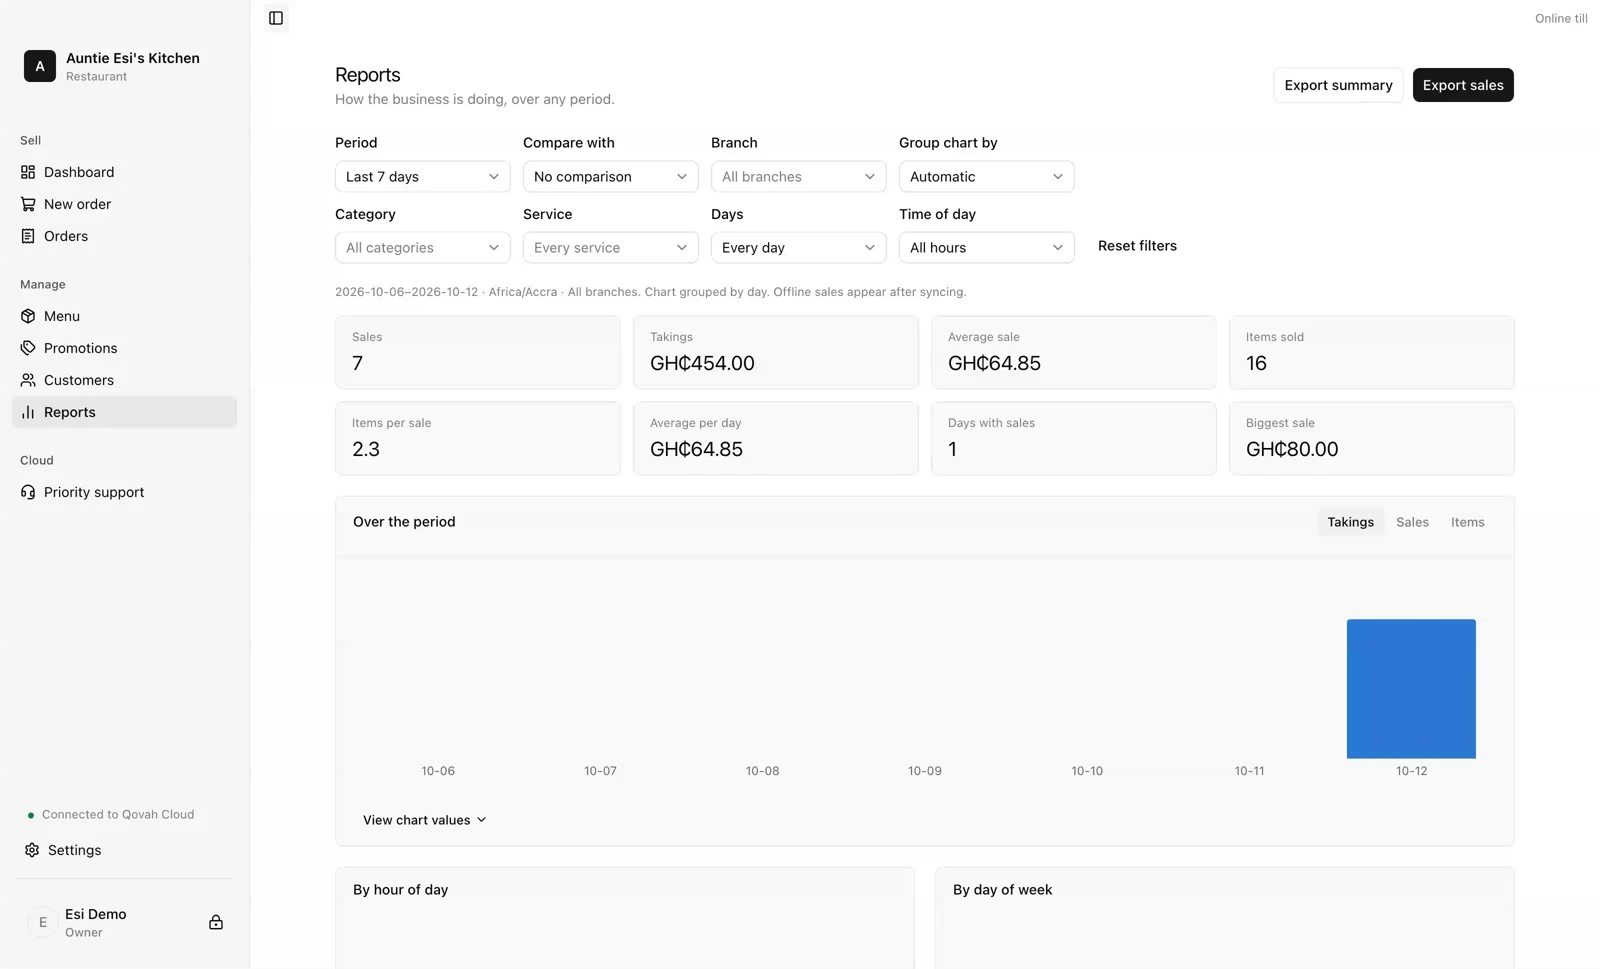Click the Takings GH₵454.00 card

(775, 352)
